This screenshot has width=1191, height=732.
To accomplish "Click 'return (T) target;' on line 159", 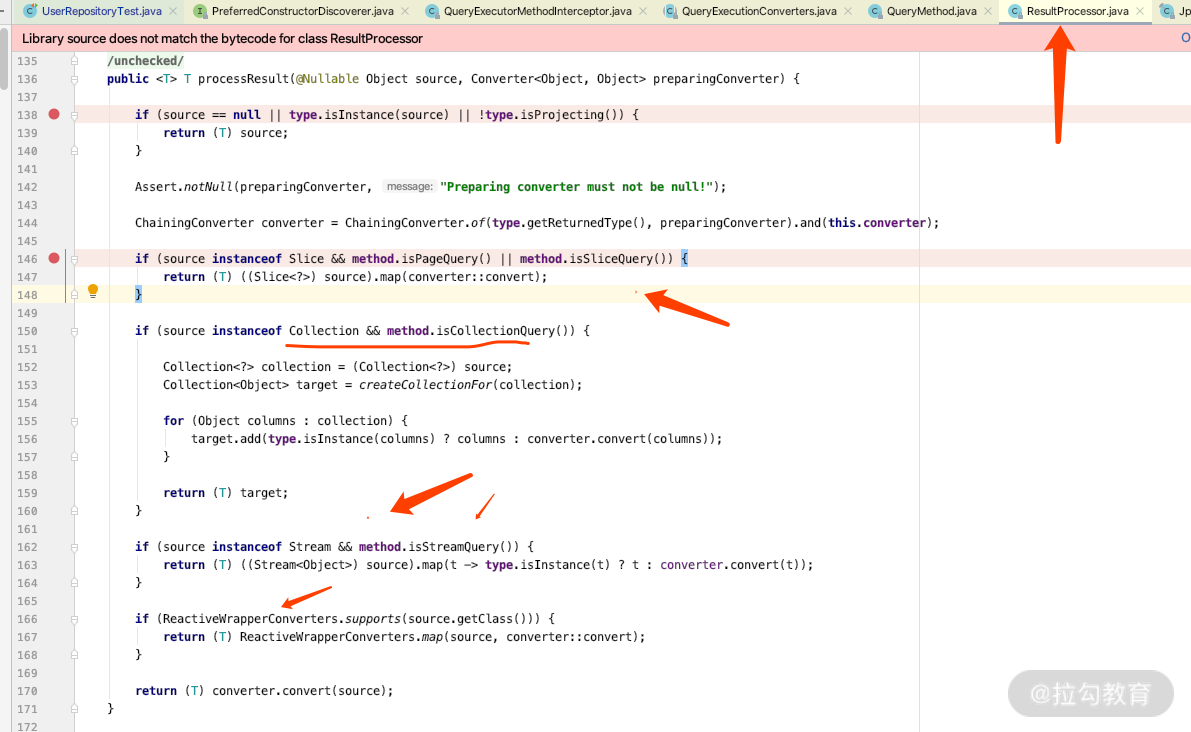I will tap(226, 493).
